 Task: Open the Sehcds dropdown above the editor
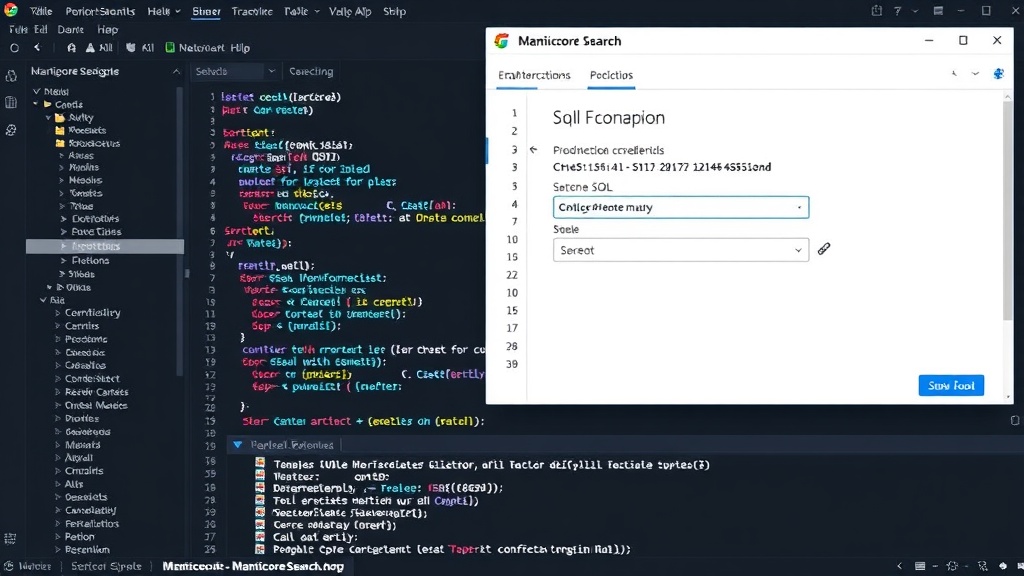234,71
